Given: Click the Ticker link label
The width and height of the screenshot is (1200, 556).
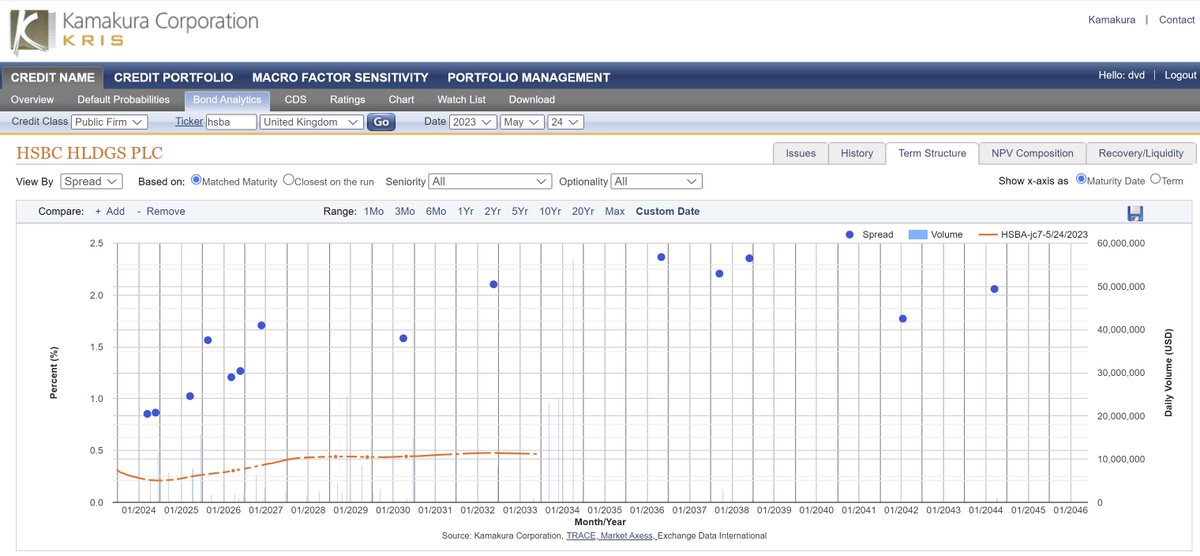Looking at the screenshot, I should point(189,121).
